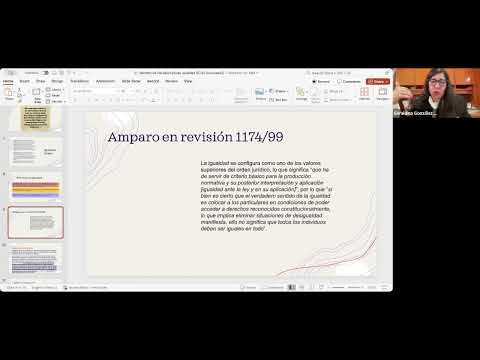
Task: Open the Designer icon in ribbon
Action: [x=382, y=93]
